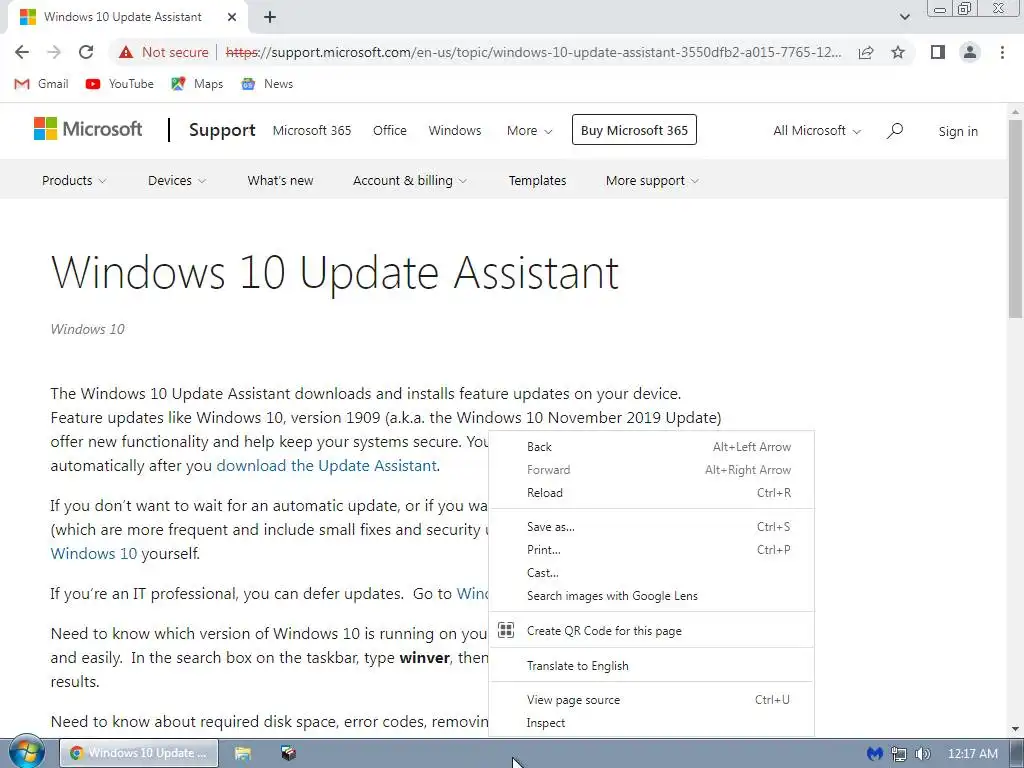Select View page source
This screenshot has width=1024, height=768.
[652, 700]
